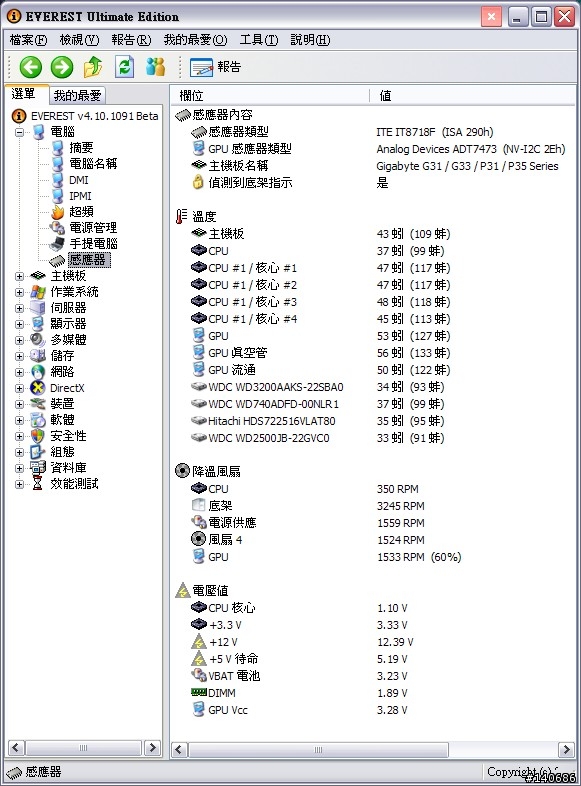Viewport: 581px width, 786px height.
Task: Expand the 裝置 tree node
Action: point(19,405)
